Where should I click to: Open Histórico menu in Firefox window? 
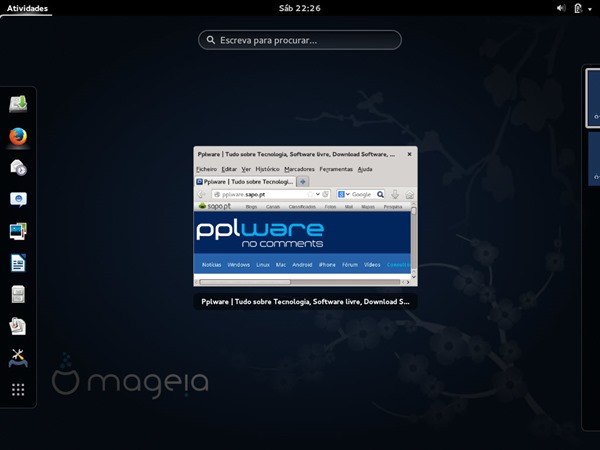click(267, 169)
